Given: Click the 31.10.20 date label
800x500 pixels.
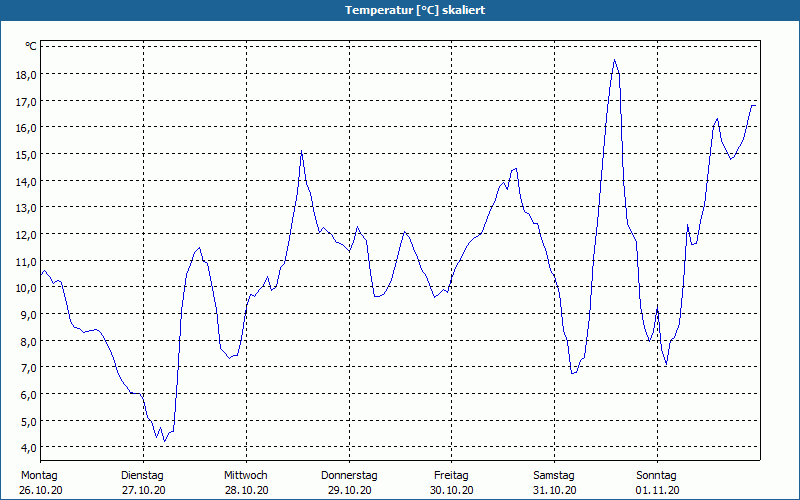Looking at the screenshot, I should click(x=555, y=490).
